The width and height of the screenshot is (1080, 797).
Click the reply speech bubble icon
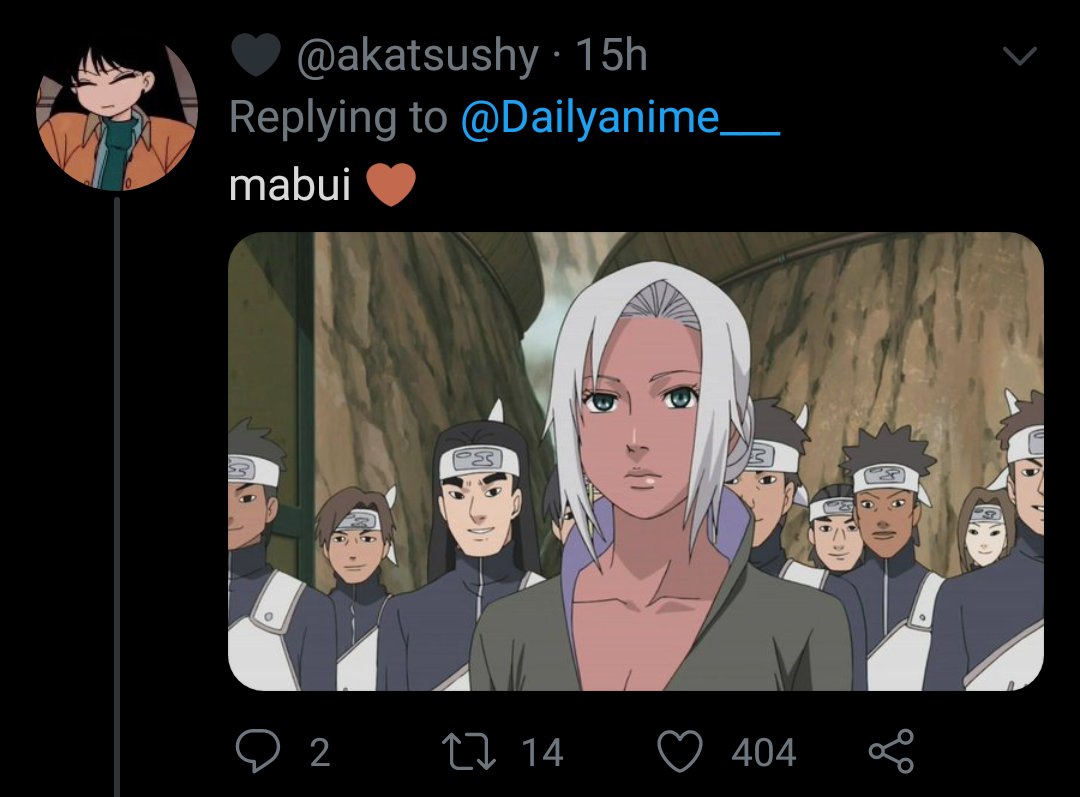258,750
